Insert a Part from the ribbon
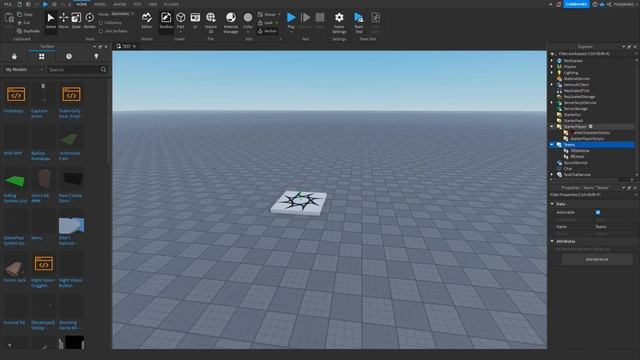The image size is (640, 360). tap(180, 21)
